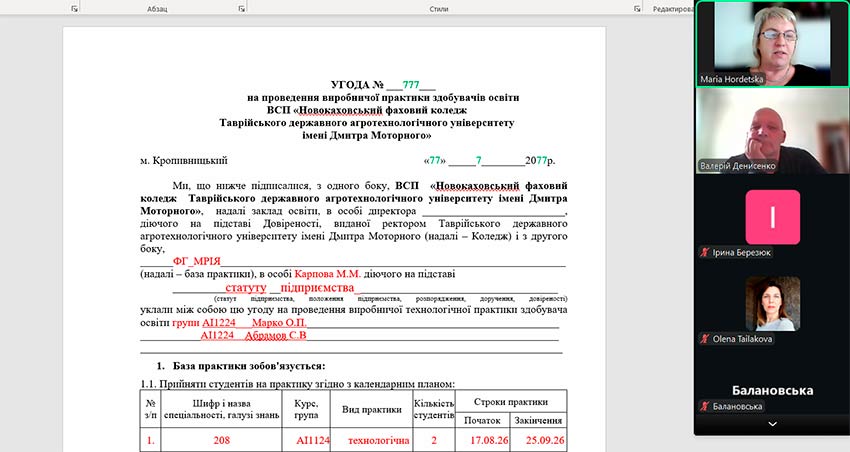Click the line Прийняти студентів на практику

coord(298,384)
